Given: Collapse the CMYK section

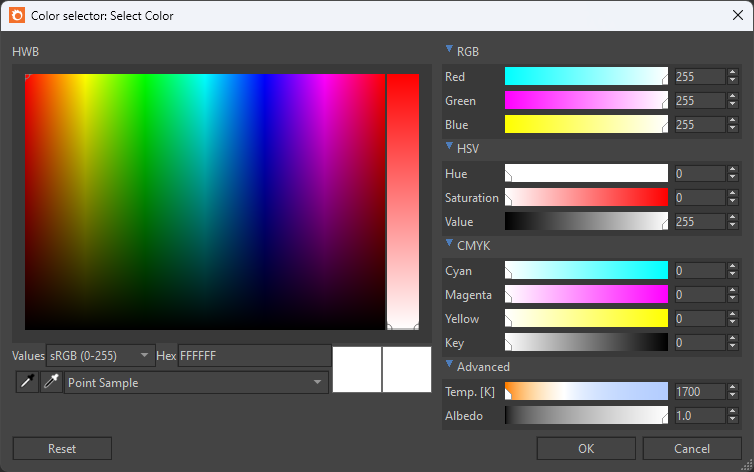Looking at the screenshot, I should tap(449, 244).
